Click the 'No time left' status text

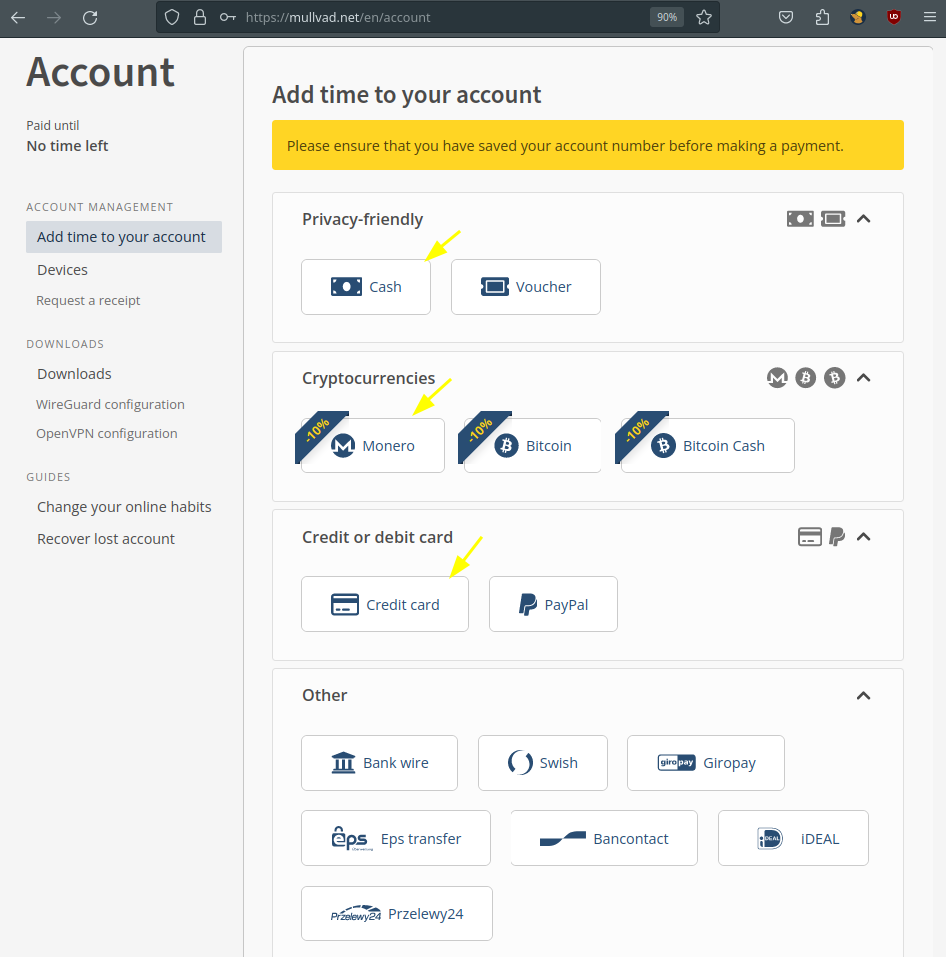pos(67,146)
